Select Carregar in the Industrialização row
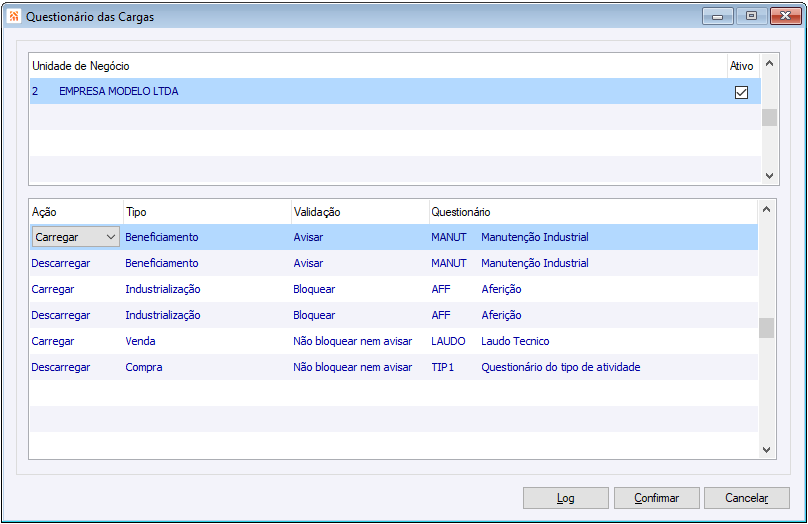The image size is (808, 524). click(x=53, y=289)
